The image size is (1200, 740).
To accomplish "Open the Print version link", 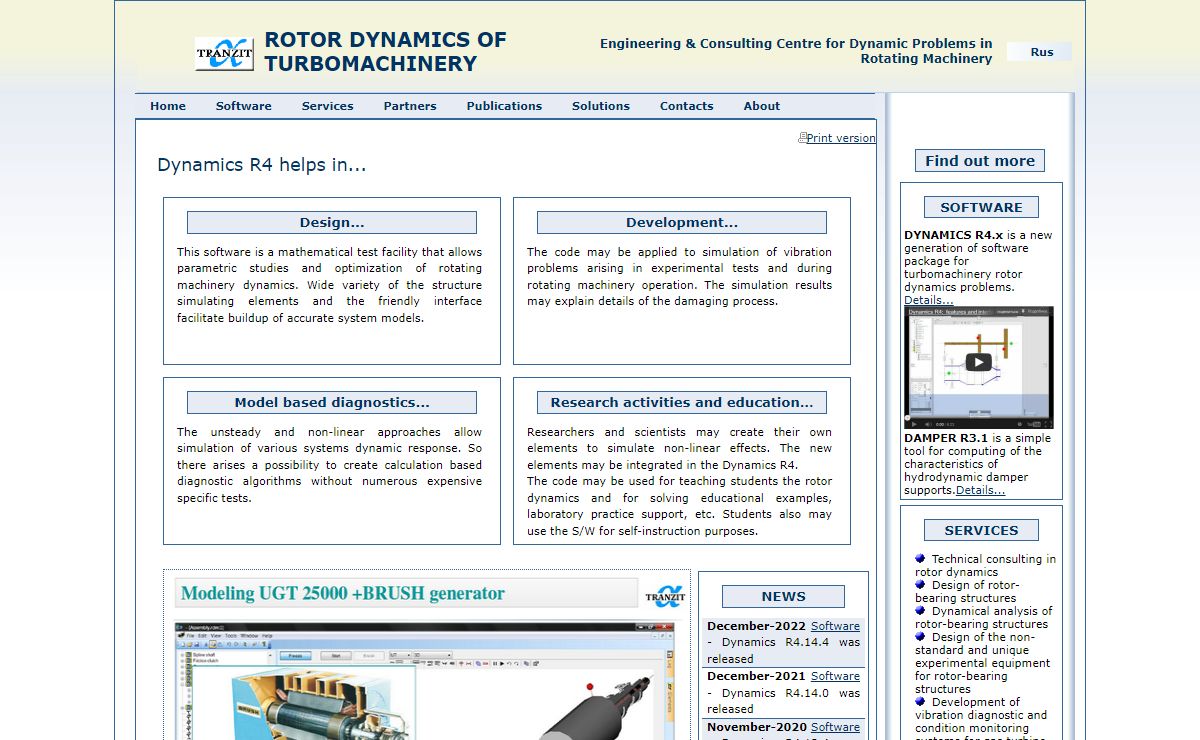I will [x=841, y=138].
